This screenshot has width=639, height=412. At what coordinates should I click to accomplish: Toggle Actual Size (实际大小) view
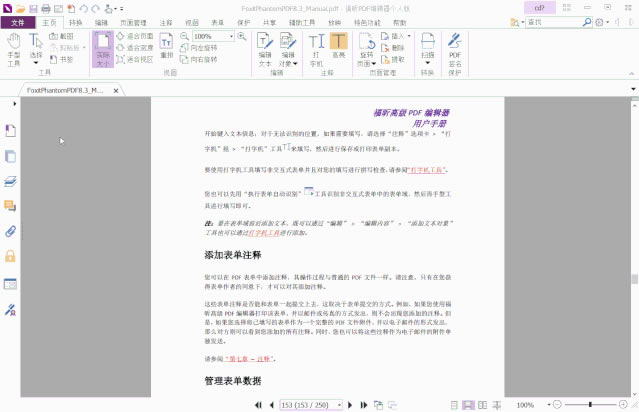[103, 50]
